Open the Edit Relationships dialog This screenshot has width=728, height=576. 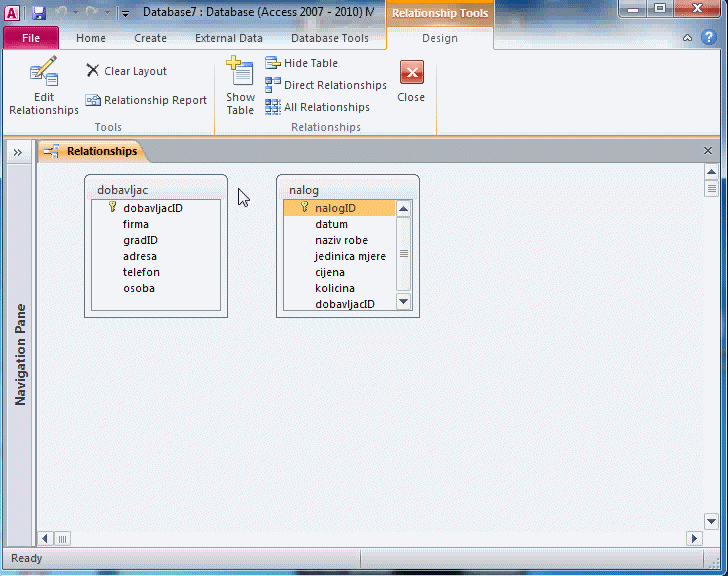tap(43, 86)
